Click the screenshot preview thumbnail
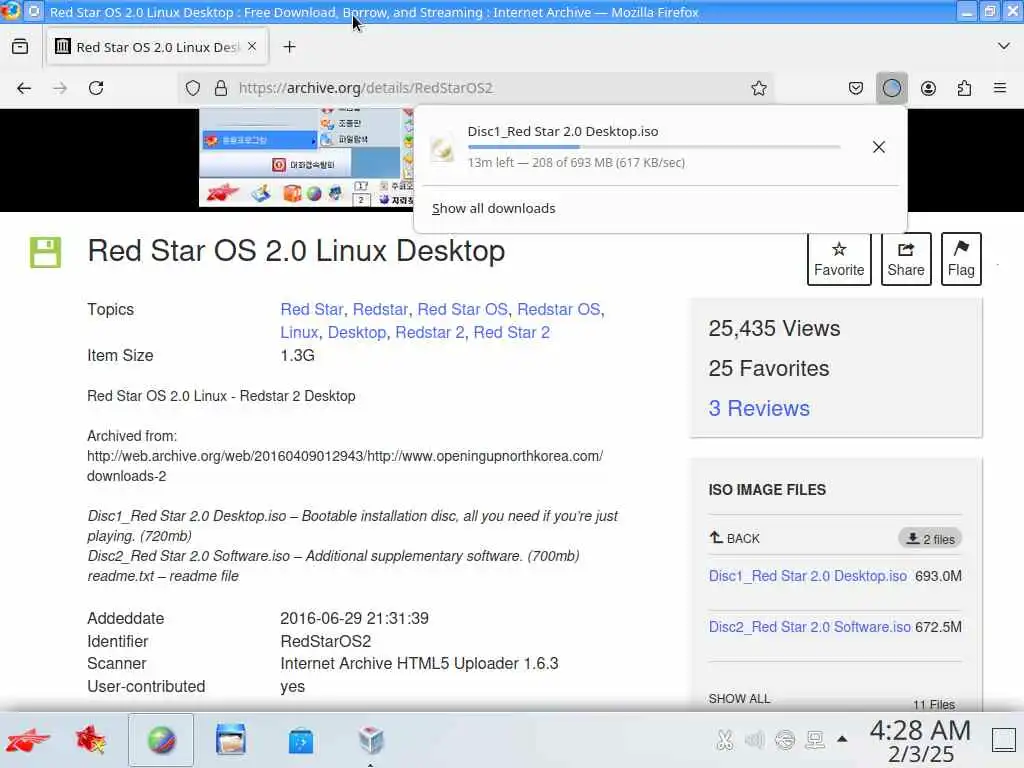Screen dimensions: 1024x768 [x=307, y=158]
